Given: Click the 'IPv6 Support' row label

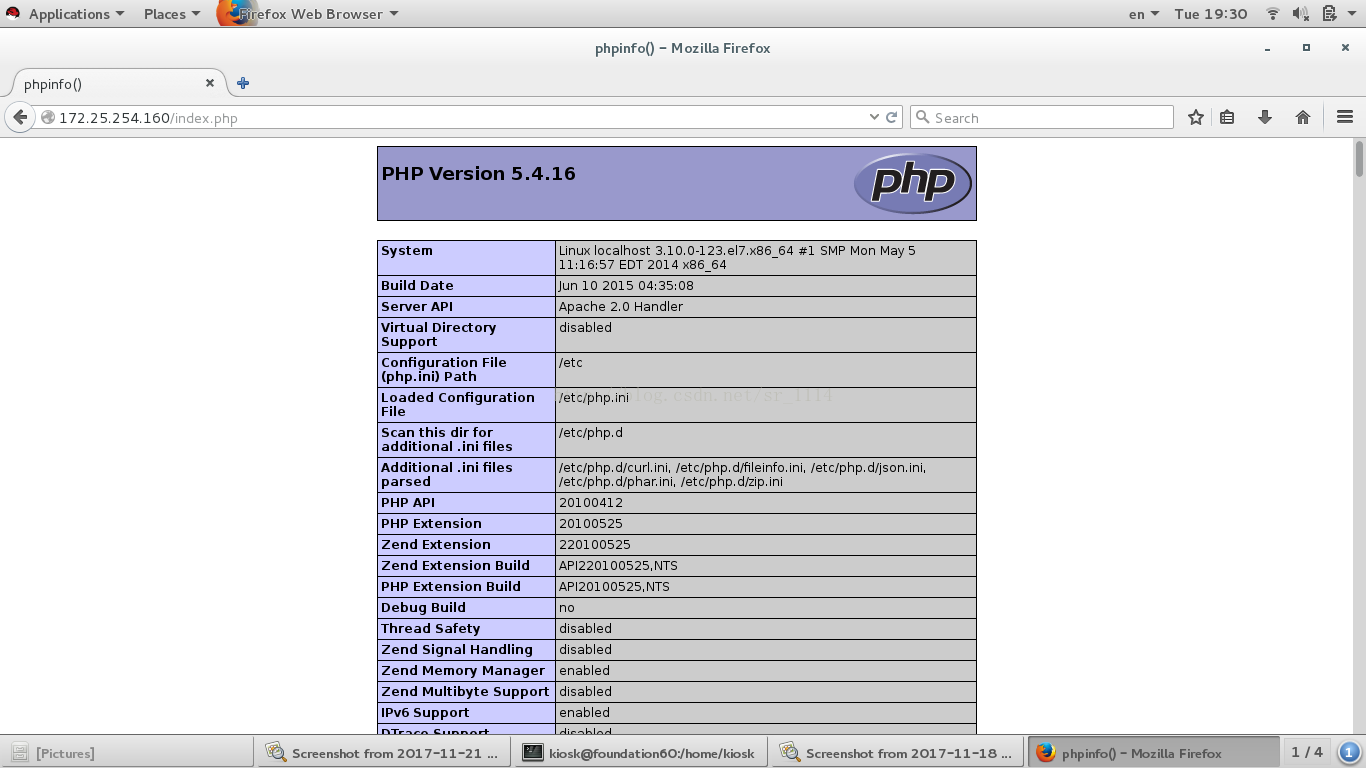Looking at the screenshot, I should [425, 712].
